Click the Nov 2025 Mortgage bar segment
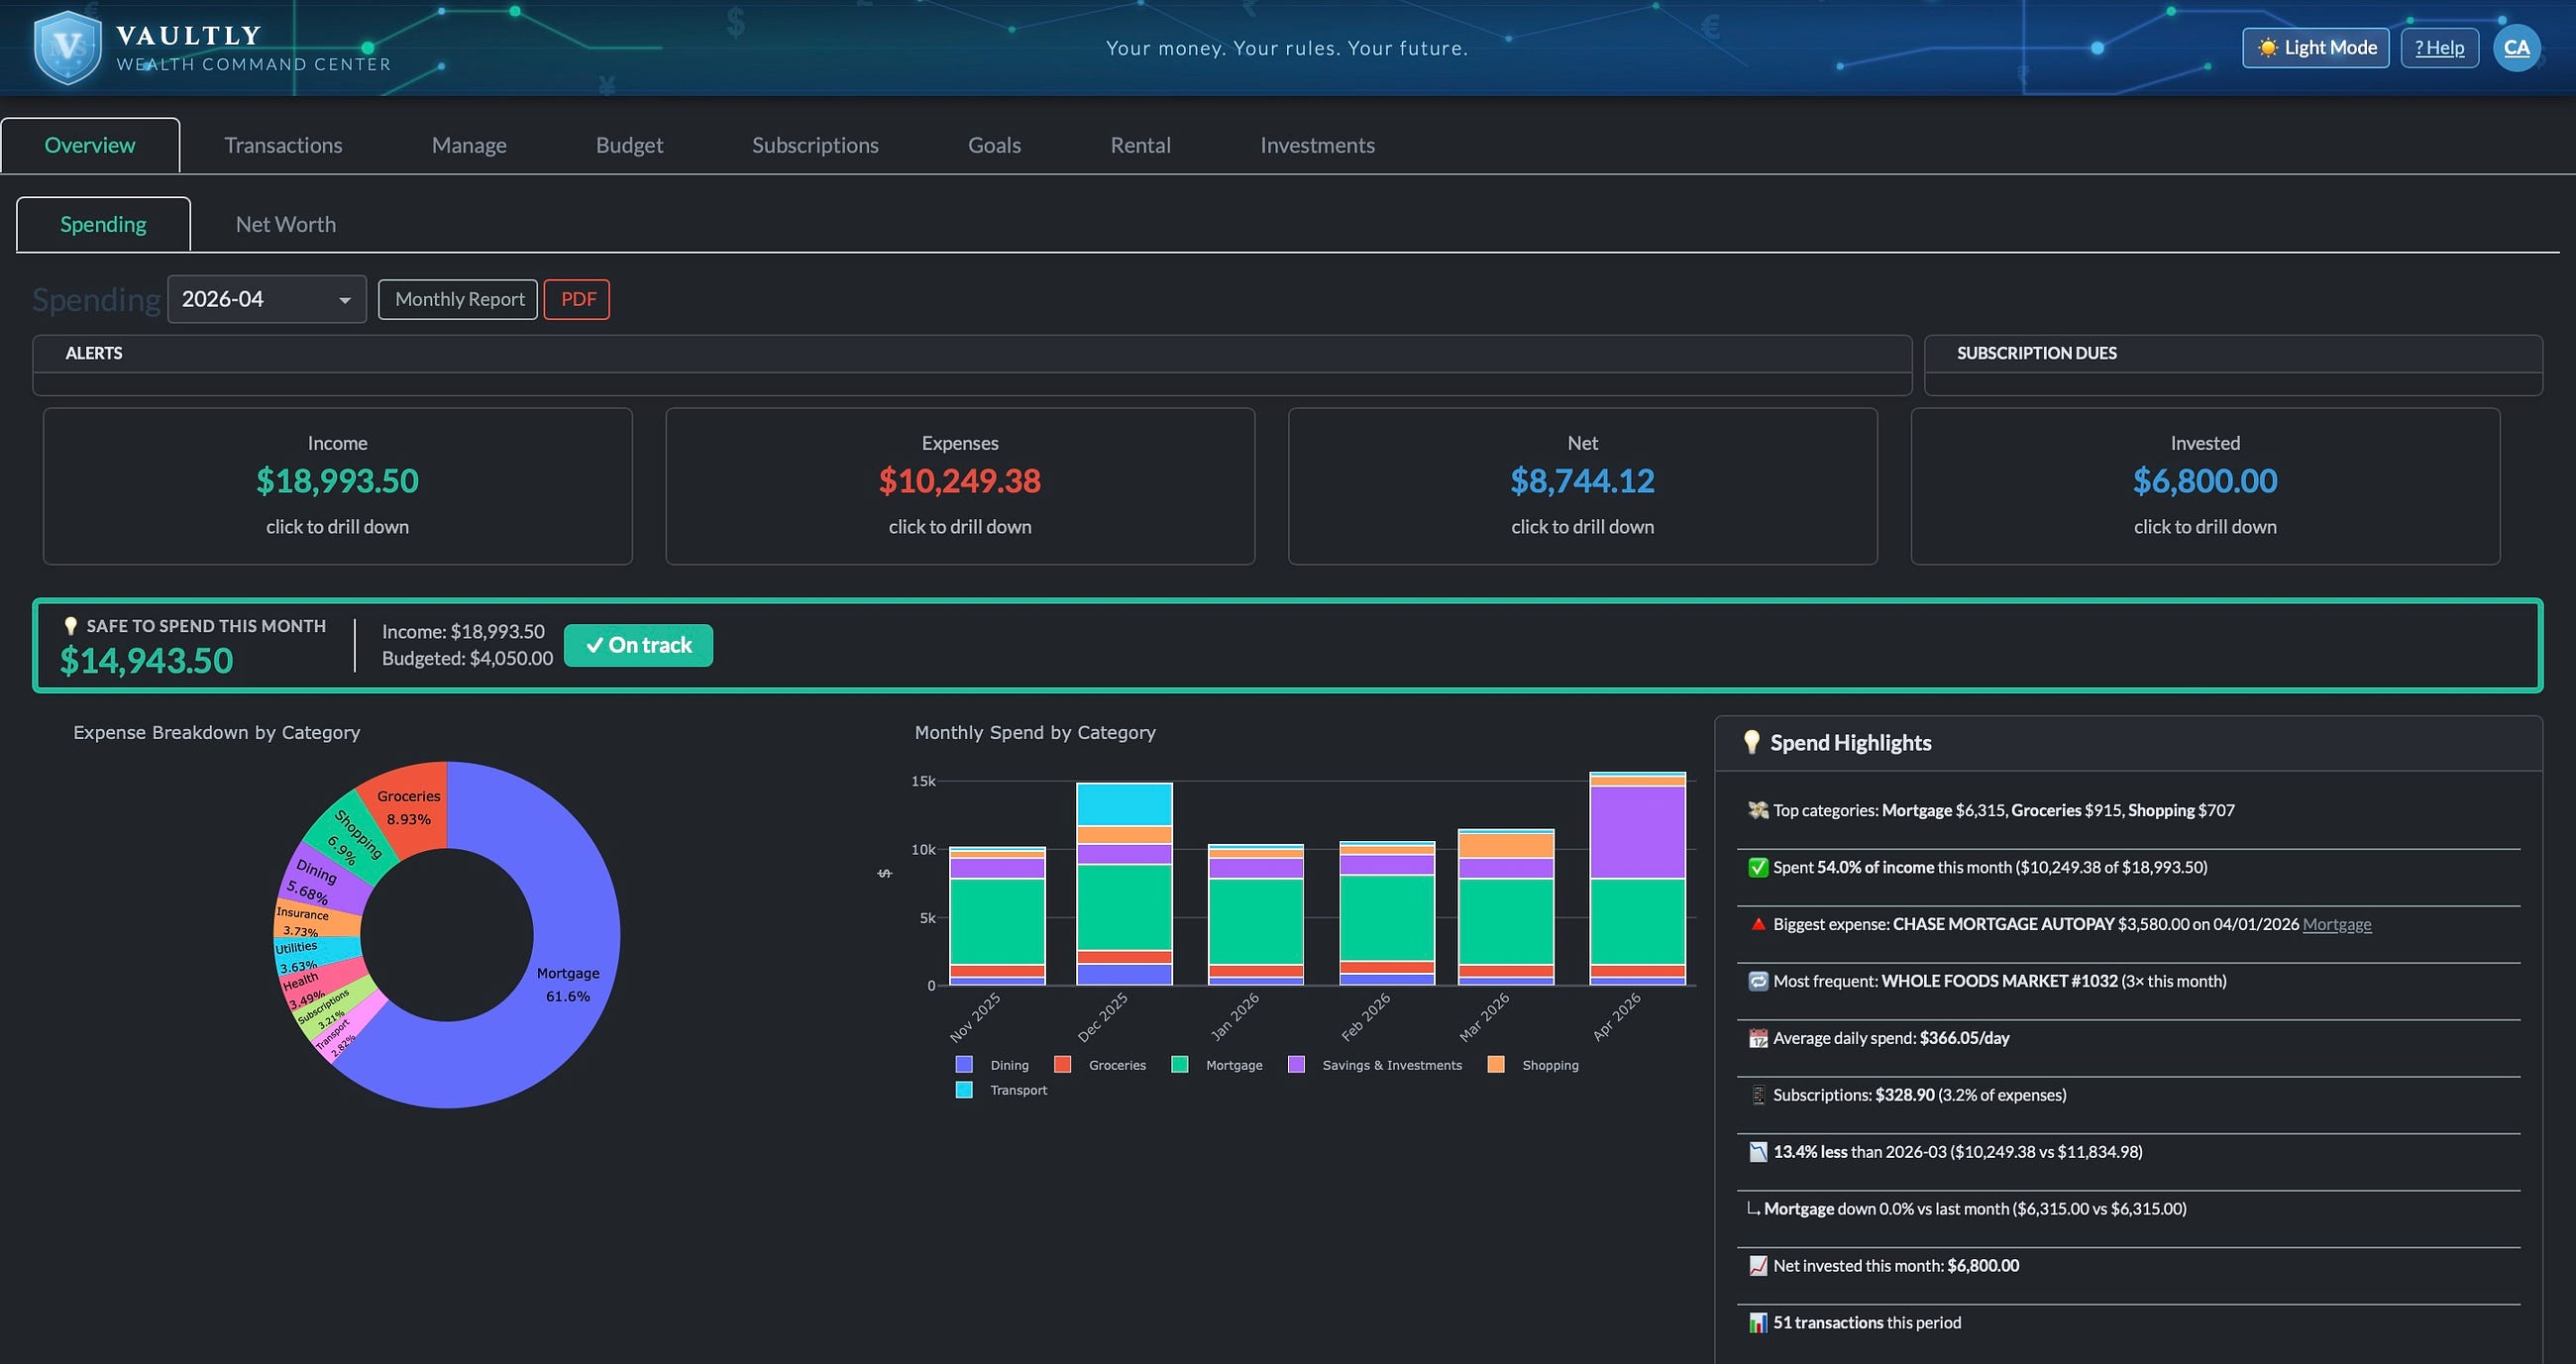This screenshot has width=2576, height=1364. coord(997,921)
